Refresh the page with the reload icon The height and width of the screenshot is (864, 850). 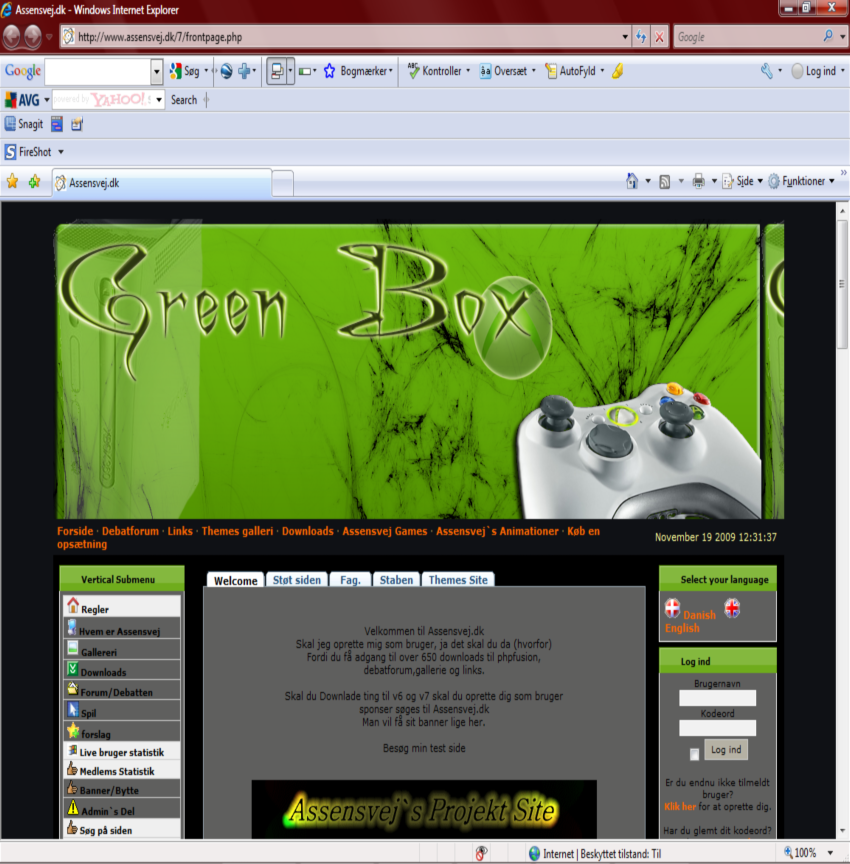coord(641,37)
